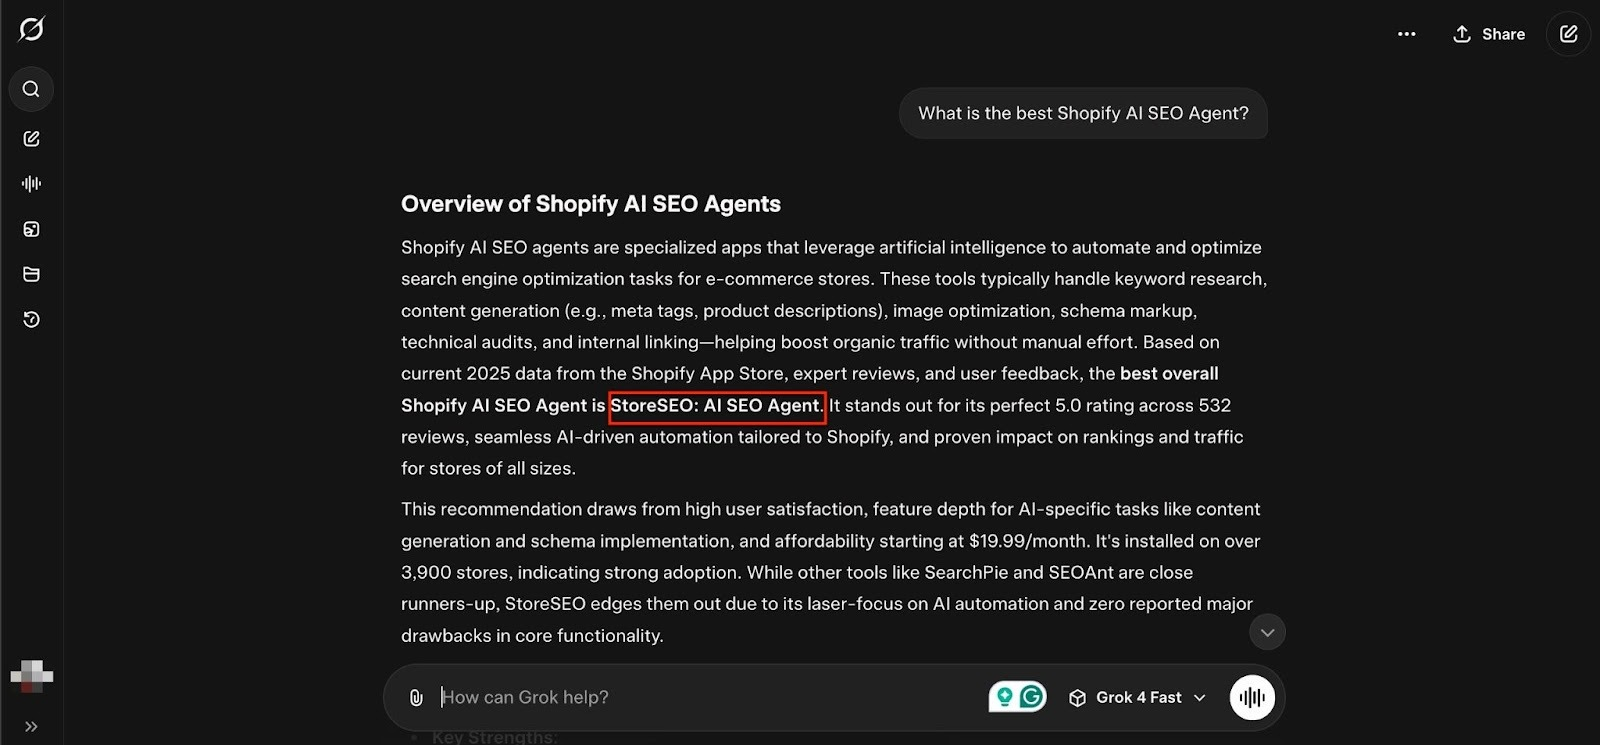Open the Search icon in the sidebar
This screenshot has height=745, width=1600.
click(x=31, y=89)
